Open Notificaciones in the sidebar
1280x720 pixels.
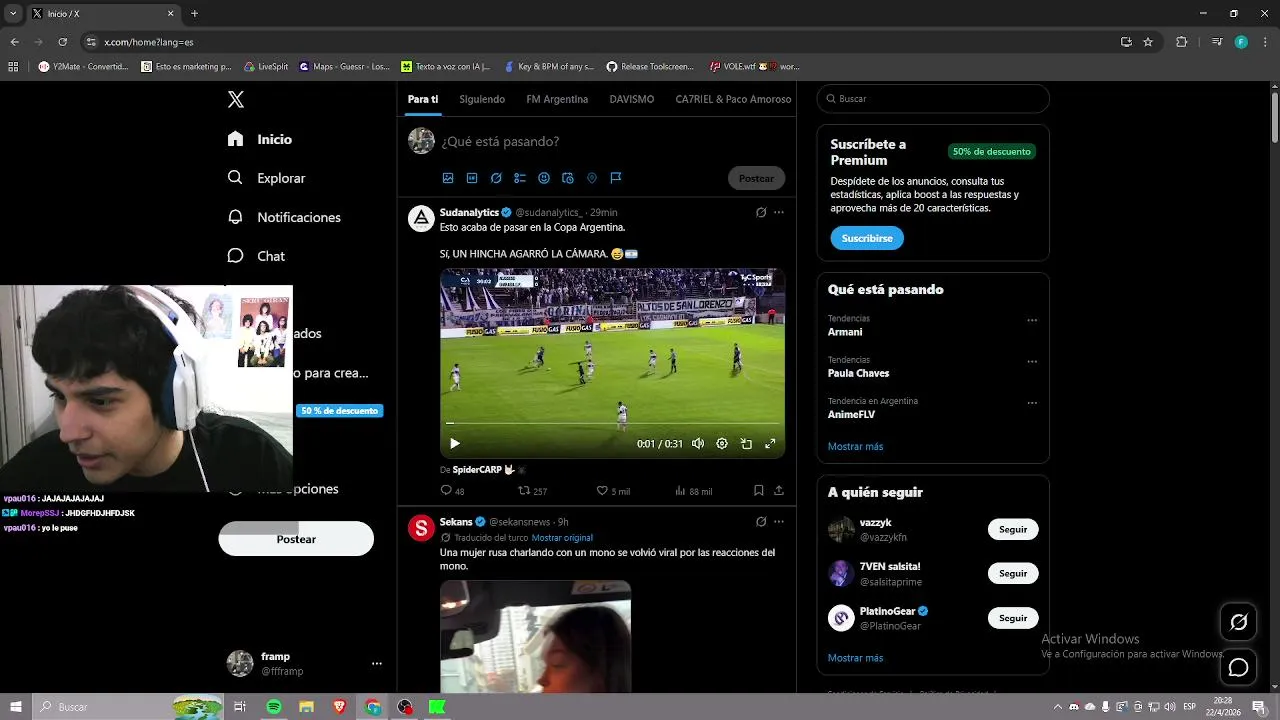point(284,217)
